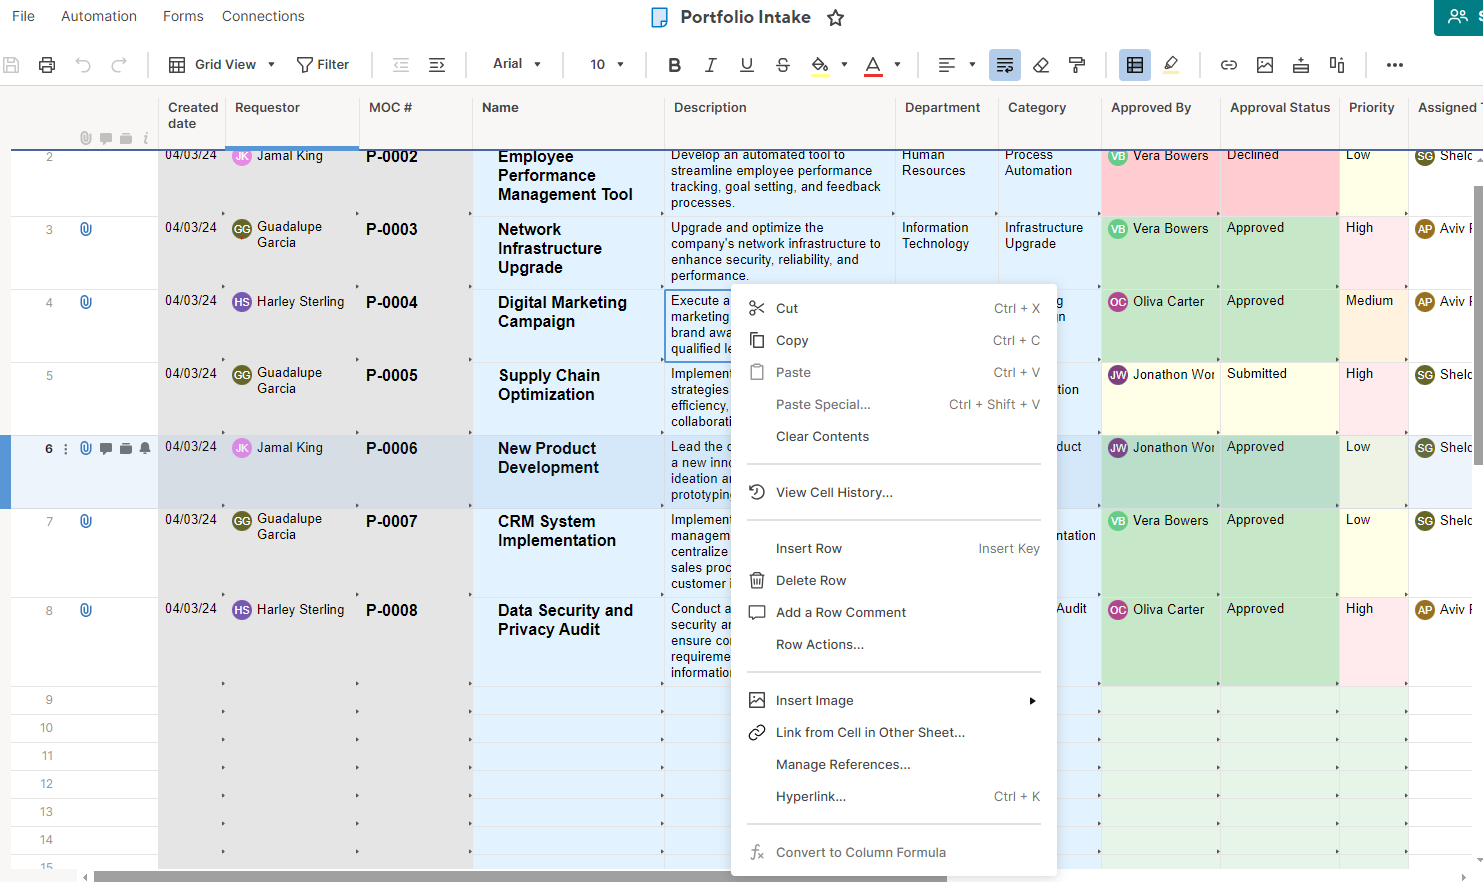Viewport: 1483px width, 882px height.
Task: Open the alignment dropdown arrow
Action: (972, 65)
